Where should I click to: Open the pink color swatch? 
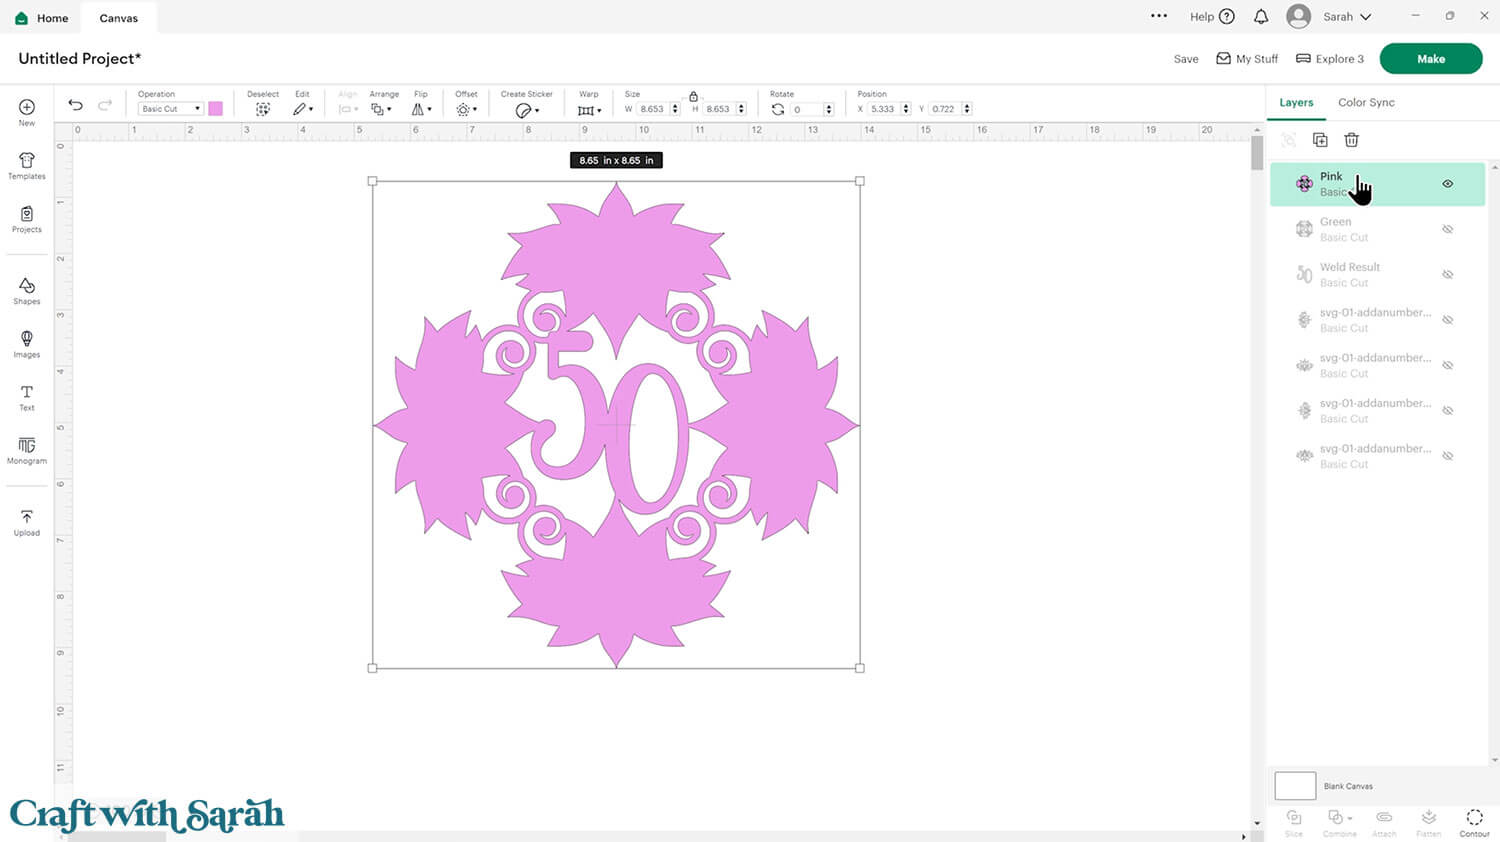coord(215,109)
